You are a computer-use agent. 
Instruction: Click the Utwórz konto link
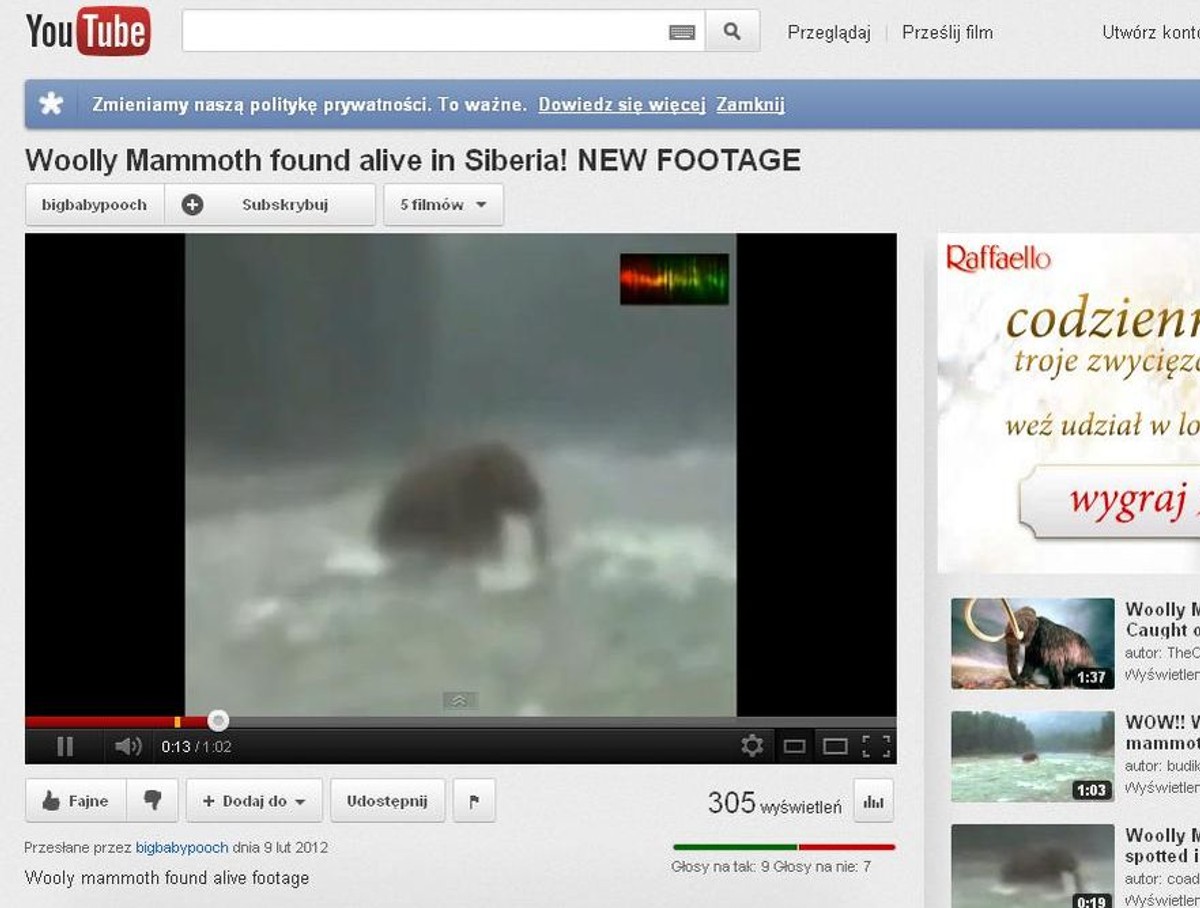click(x=1150, y=32)
